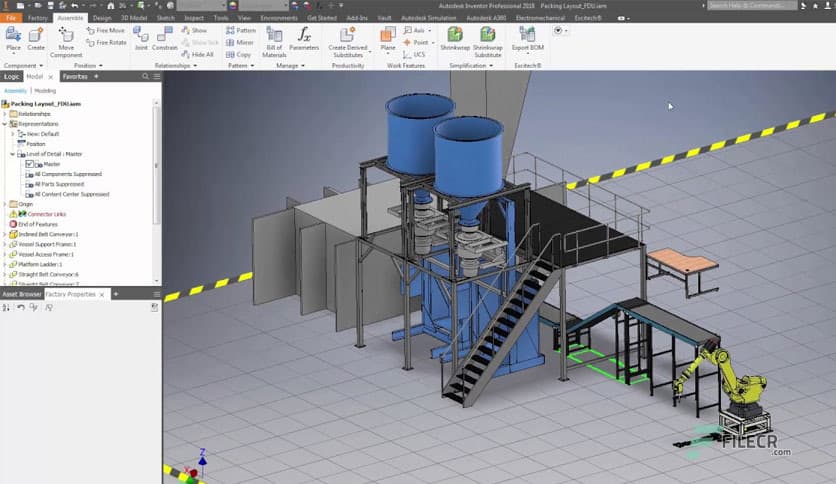Collapse Level of Detail : Master node

coord(13,154)
